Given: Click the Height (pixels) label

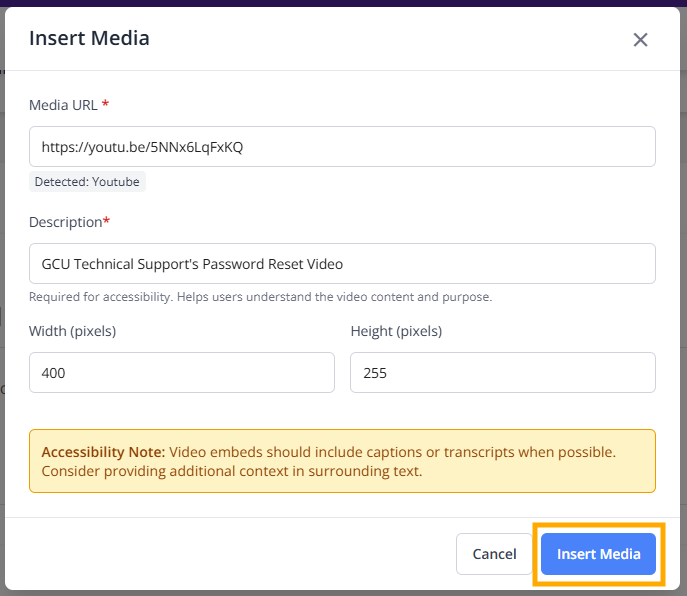Looking at the screenshot, I should pos(396,331).
